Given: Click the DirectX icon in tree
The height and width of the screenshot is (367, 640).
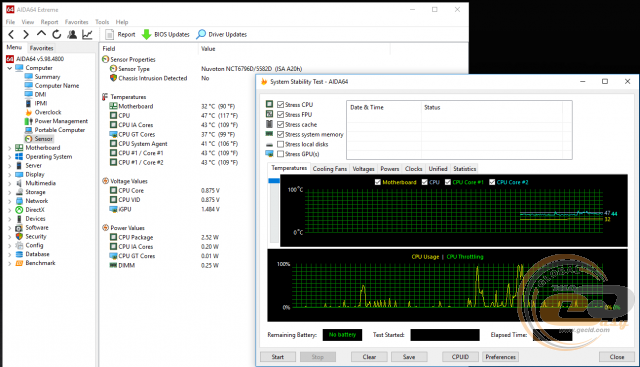Looking at the screenshot, I should pyautogui.click(x=19, y=210).
